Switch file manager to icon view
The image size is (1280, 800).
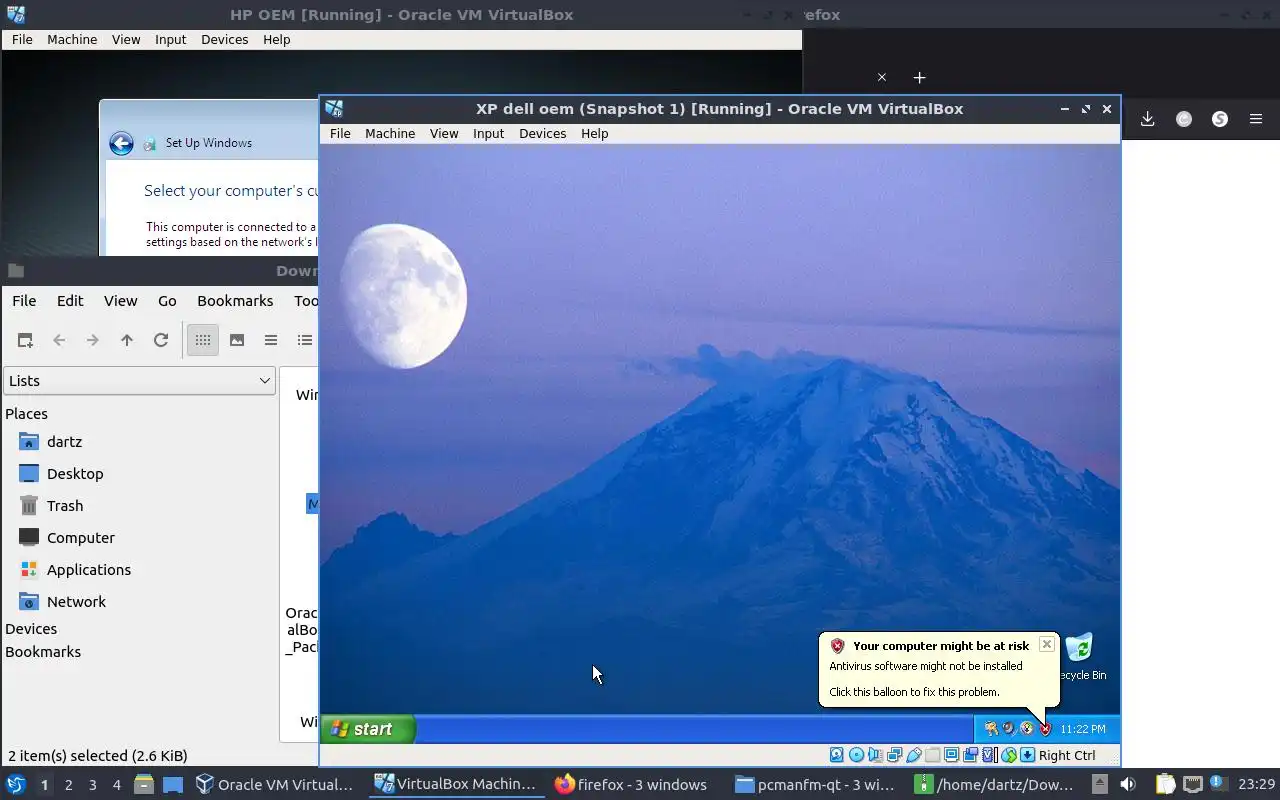point(203,340)
